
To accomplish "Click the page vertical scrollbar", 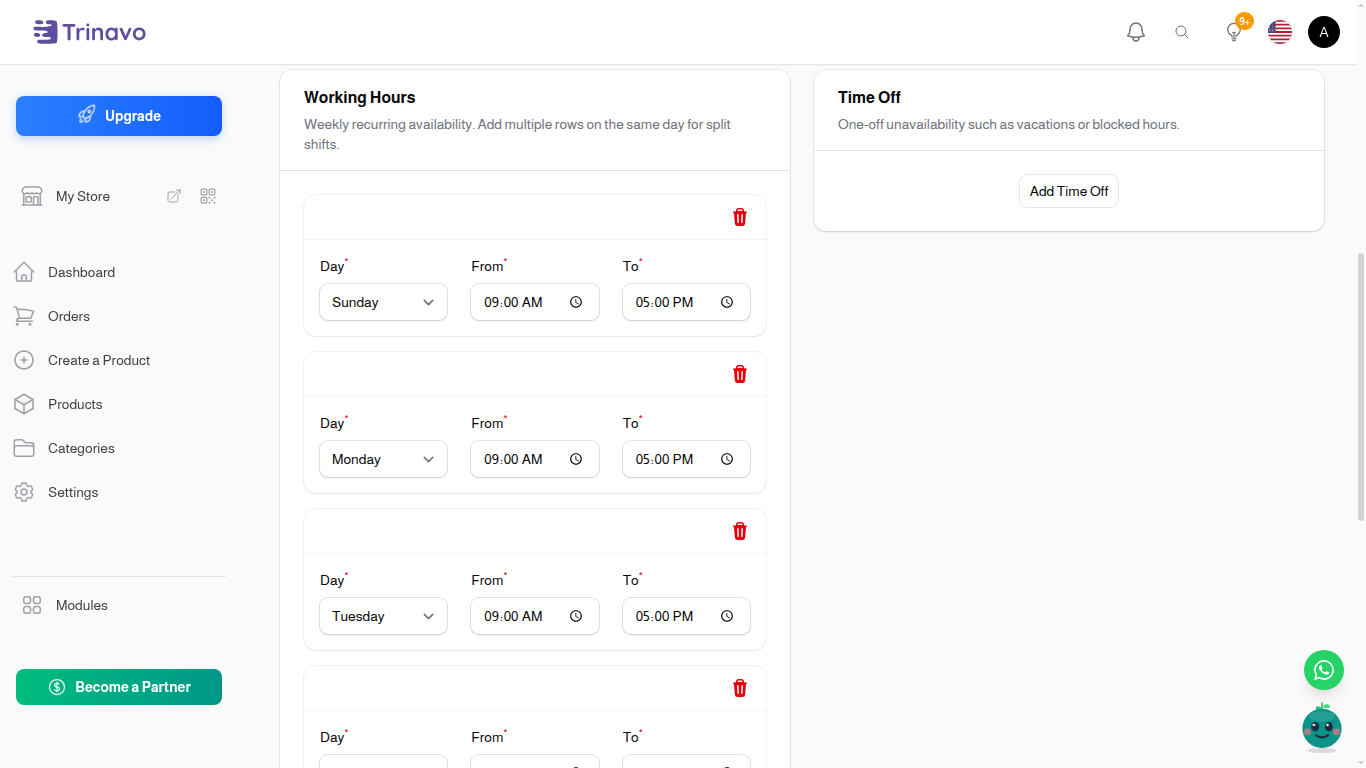I will click(x=1360, y=386).
